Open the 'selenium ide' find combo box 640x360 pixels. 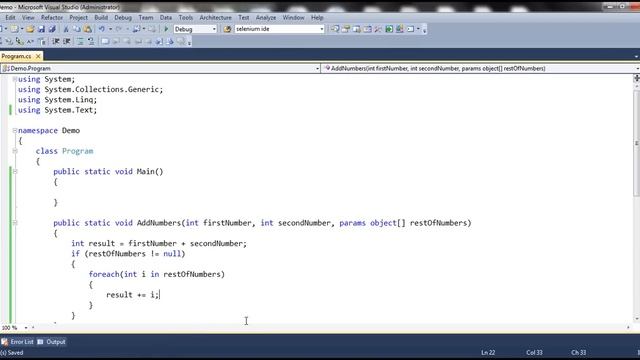coord(280,29)
